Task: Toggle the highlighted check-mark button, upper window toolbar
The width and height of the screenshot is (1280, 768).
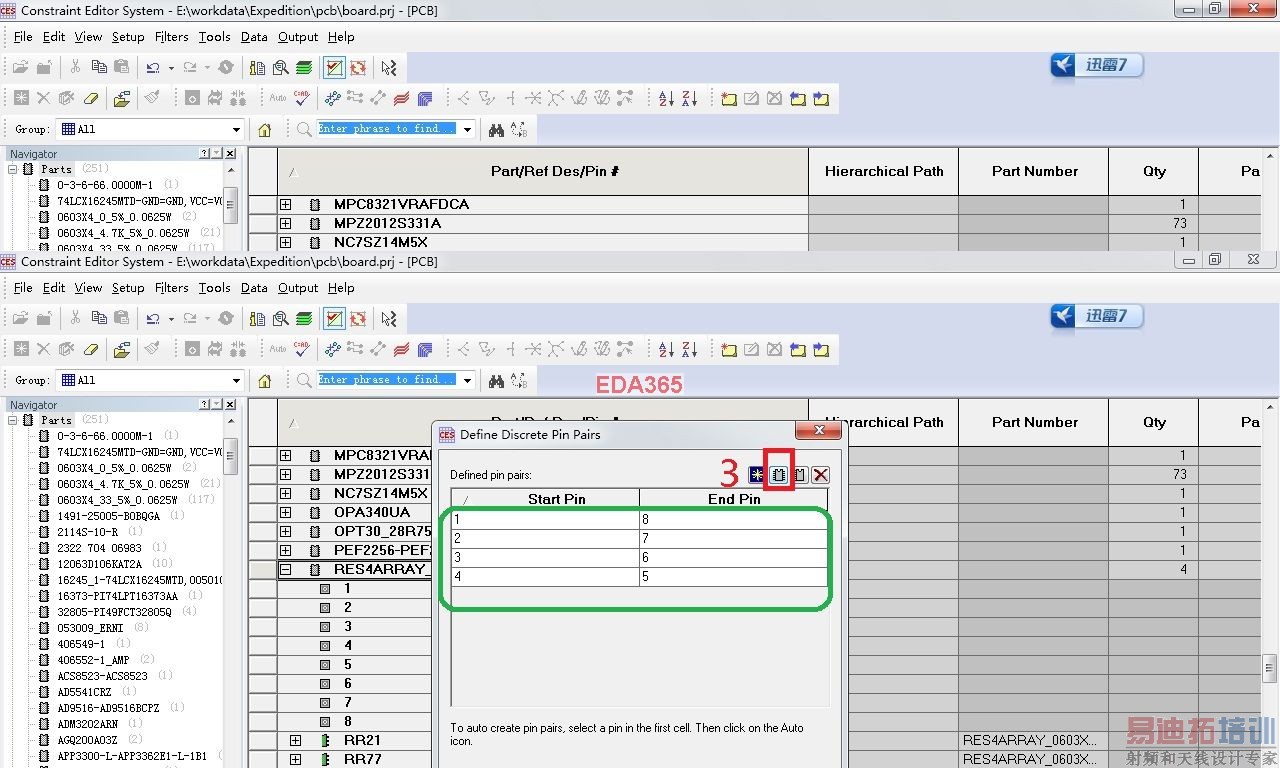Action: coord(335,67)
